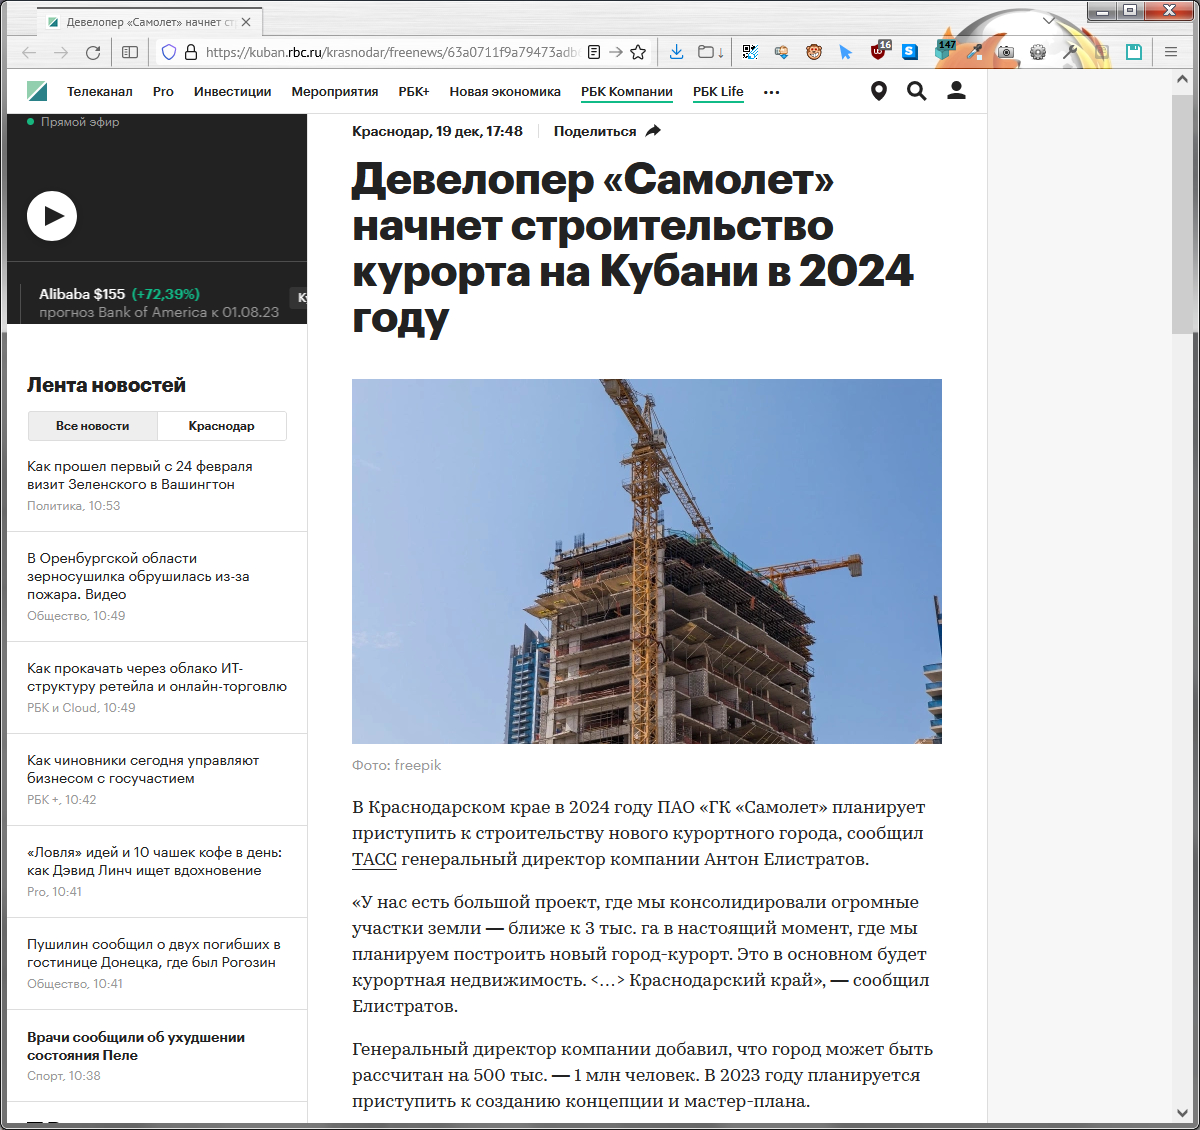Image resolution: width=1200 pixels, height=1130 pixels.
Task: Open Оренбургской области зерносушилка news item
Action: coord(138,576)
